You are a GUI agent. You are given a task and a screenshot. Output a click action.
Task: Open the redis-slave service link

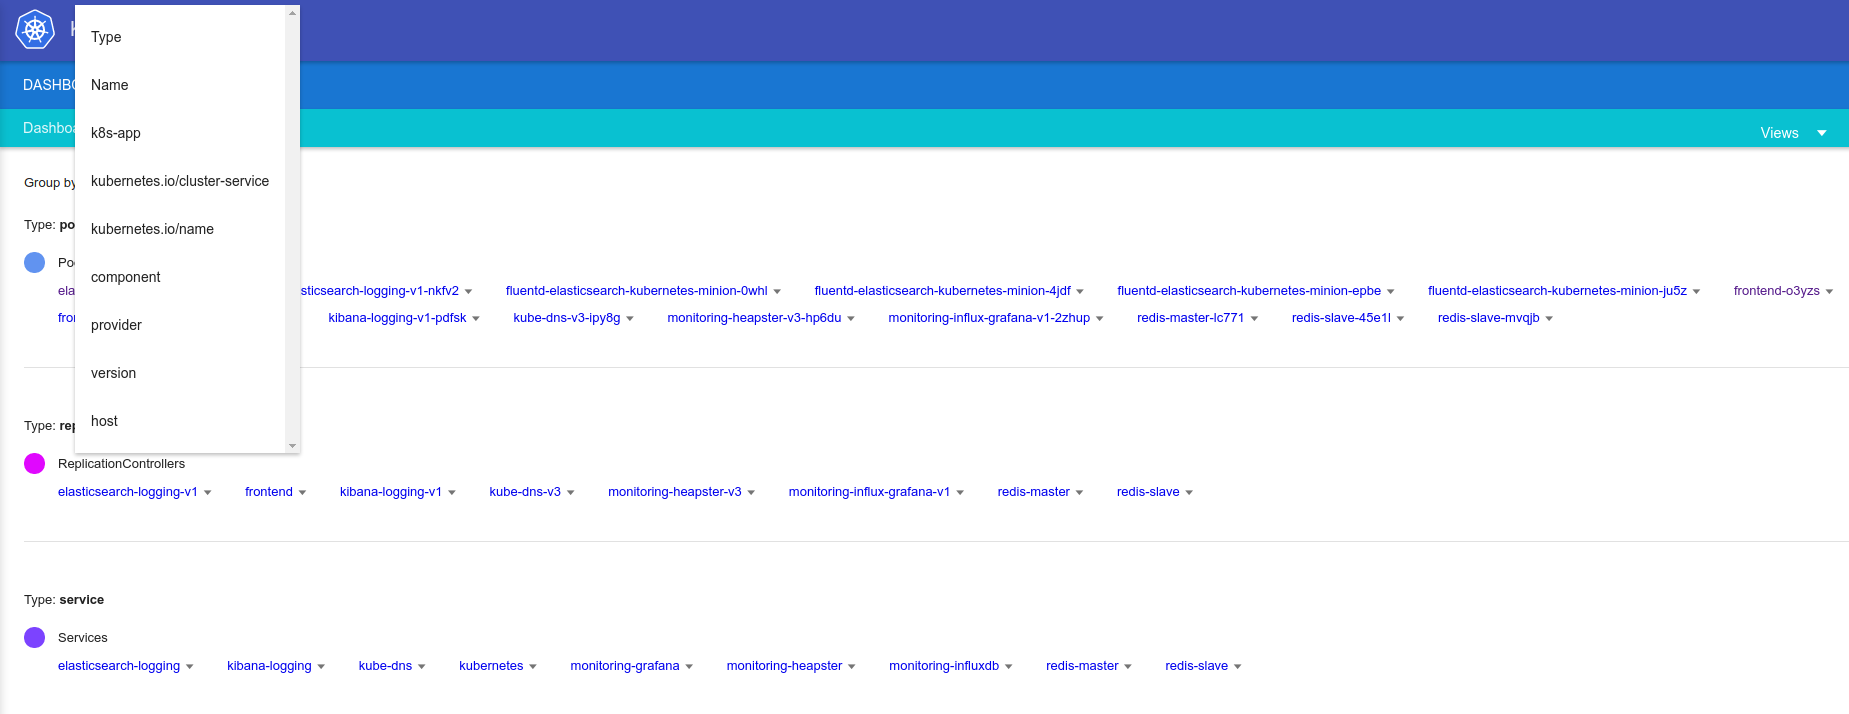(1196, 666)
